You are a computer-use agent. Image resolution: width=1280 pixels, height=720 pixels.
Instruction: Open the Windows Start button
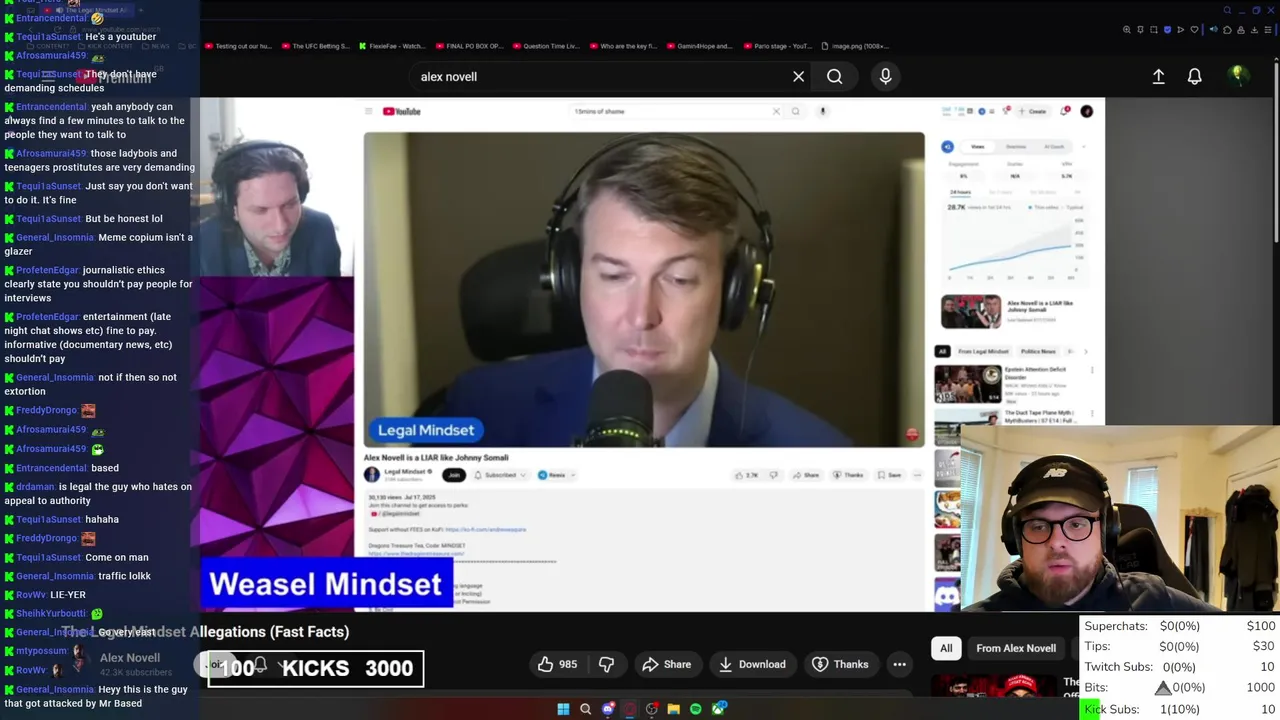563,709
